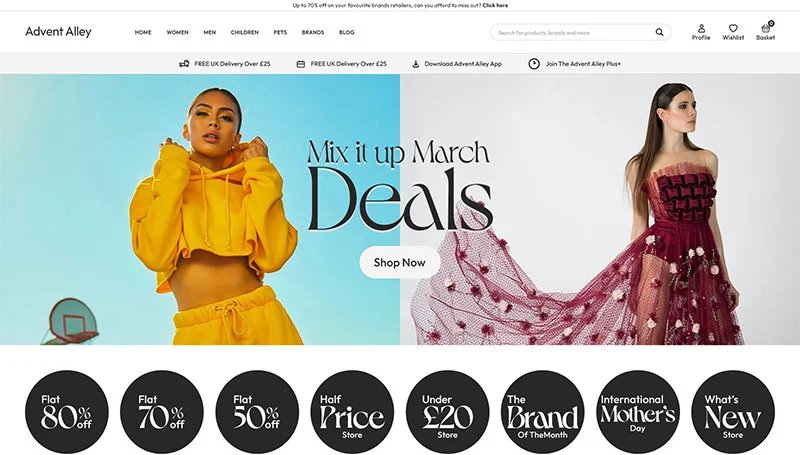Viewport: 800px width, 455px height.
Task: Click the magnifying glass search icon
Action: pyautogui.click(x=659, y=32)
